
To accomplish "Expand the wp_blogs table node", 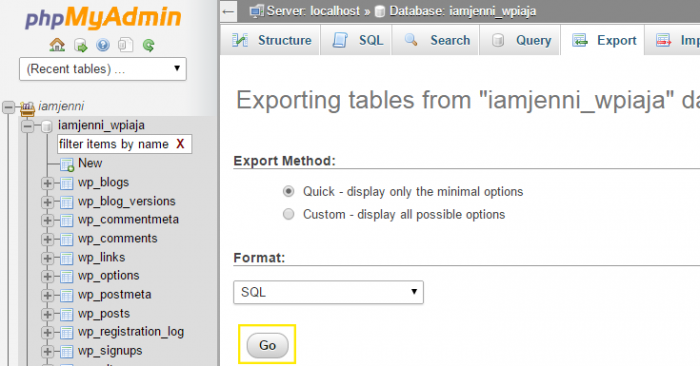I will tap(47, 183).
